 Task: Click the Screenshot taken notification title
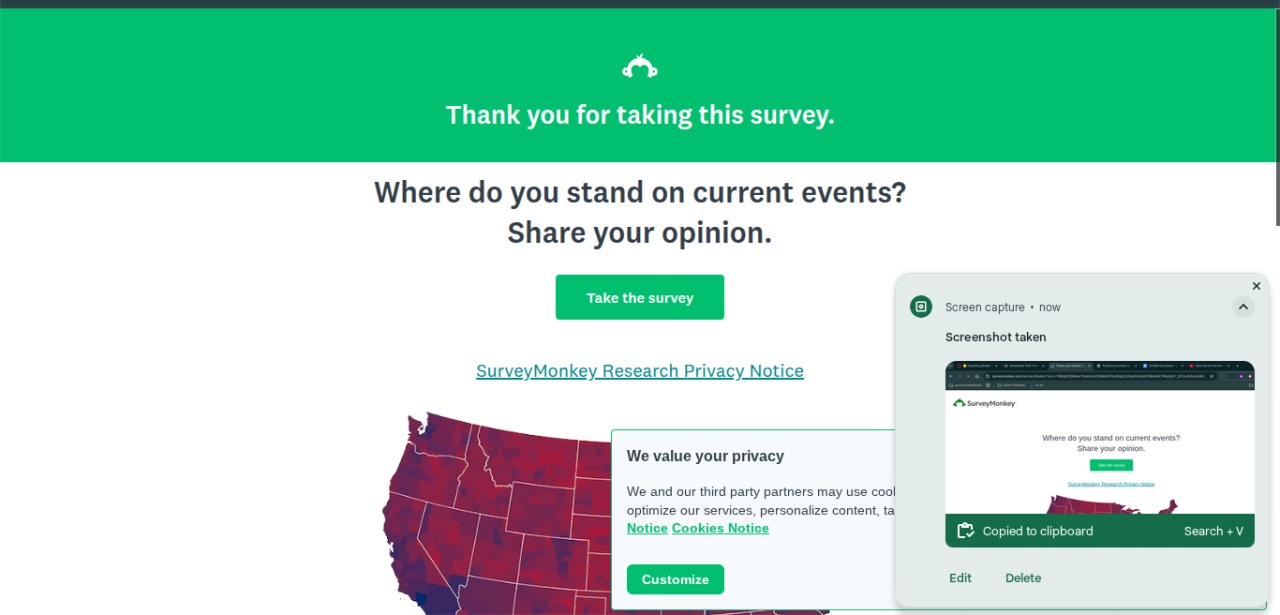(x=995, y=337)
